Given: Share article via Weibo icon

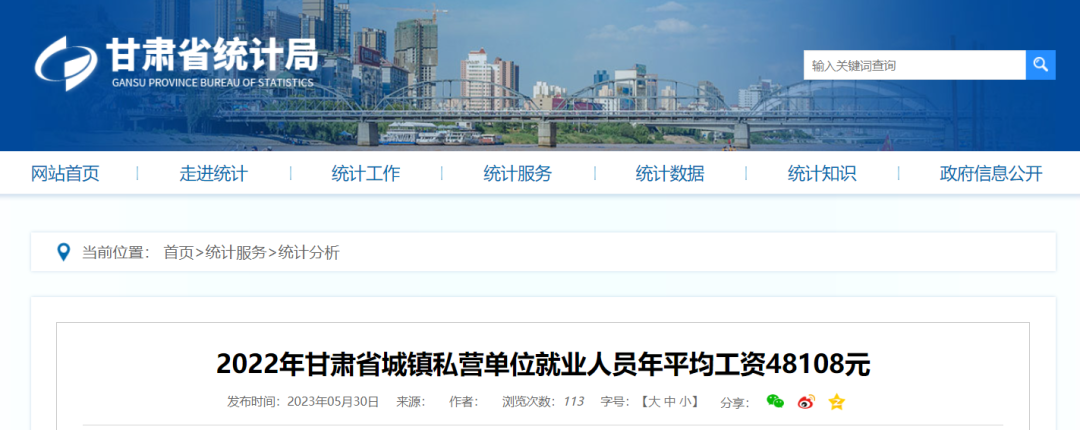Looking at the screenshot, I should (x=806, y=402).
